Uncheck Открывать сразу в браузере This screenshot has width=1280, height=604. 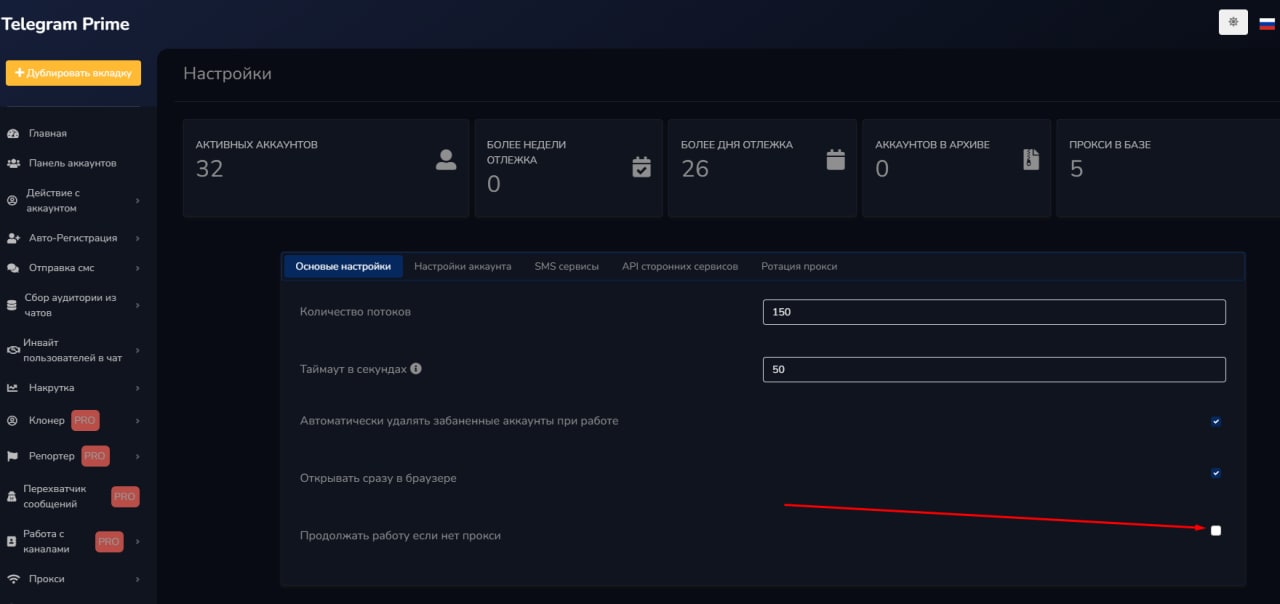[1216, 473]
